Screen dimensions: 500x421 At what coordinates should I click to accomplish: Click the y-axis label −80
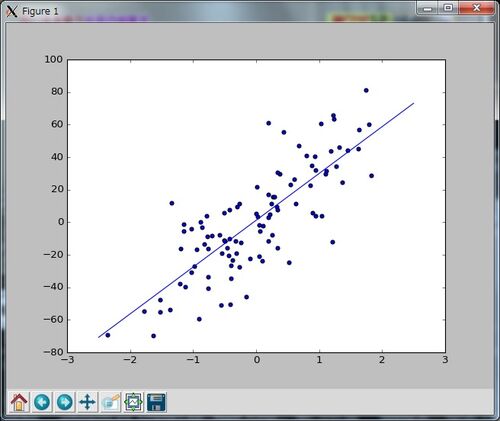pos(54,352)
